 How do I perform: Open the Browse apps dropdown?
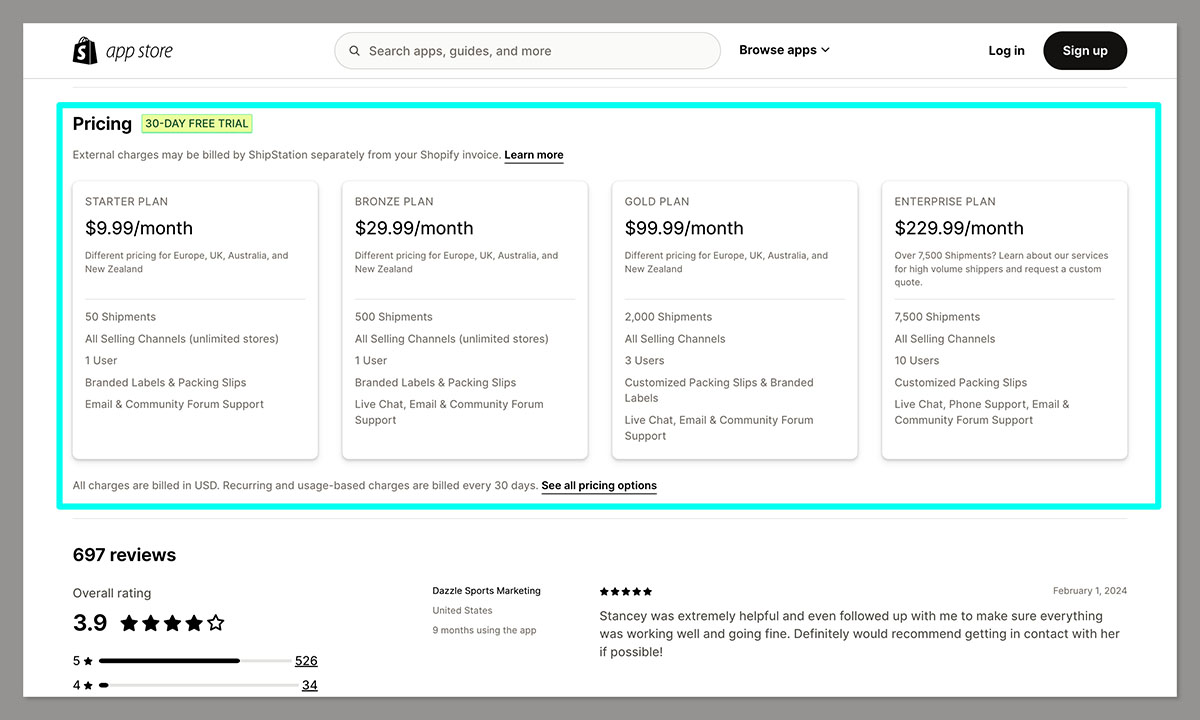(x=778, y=49)
